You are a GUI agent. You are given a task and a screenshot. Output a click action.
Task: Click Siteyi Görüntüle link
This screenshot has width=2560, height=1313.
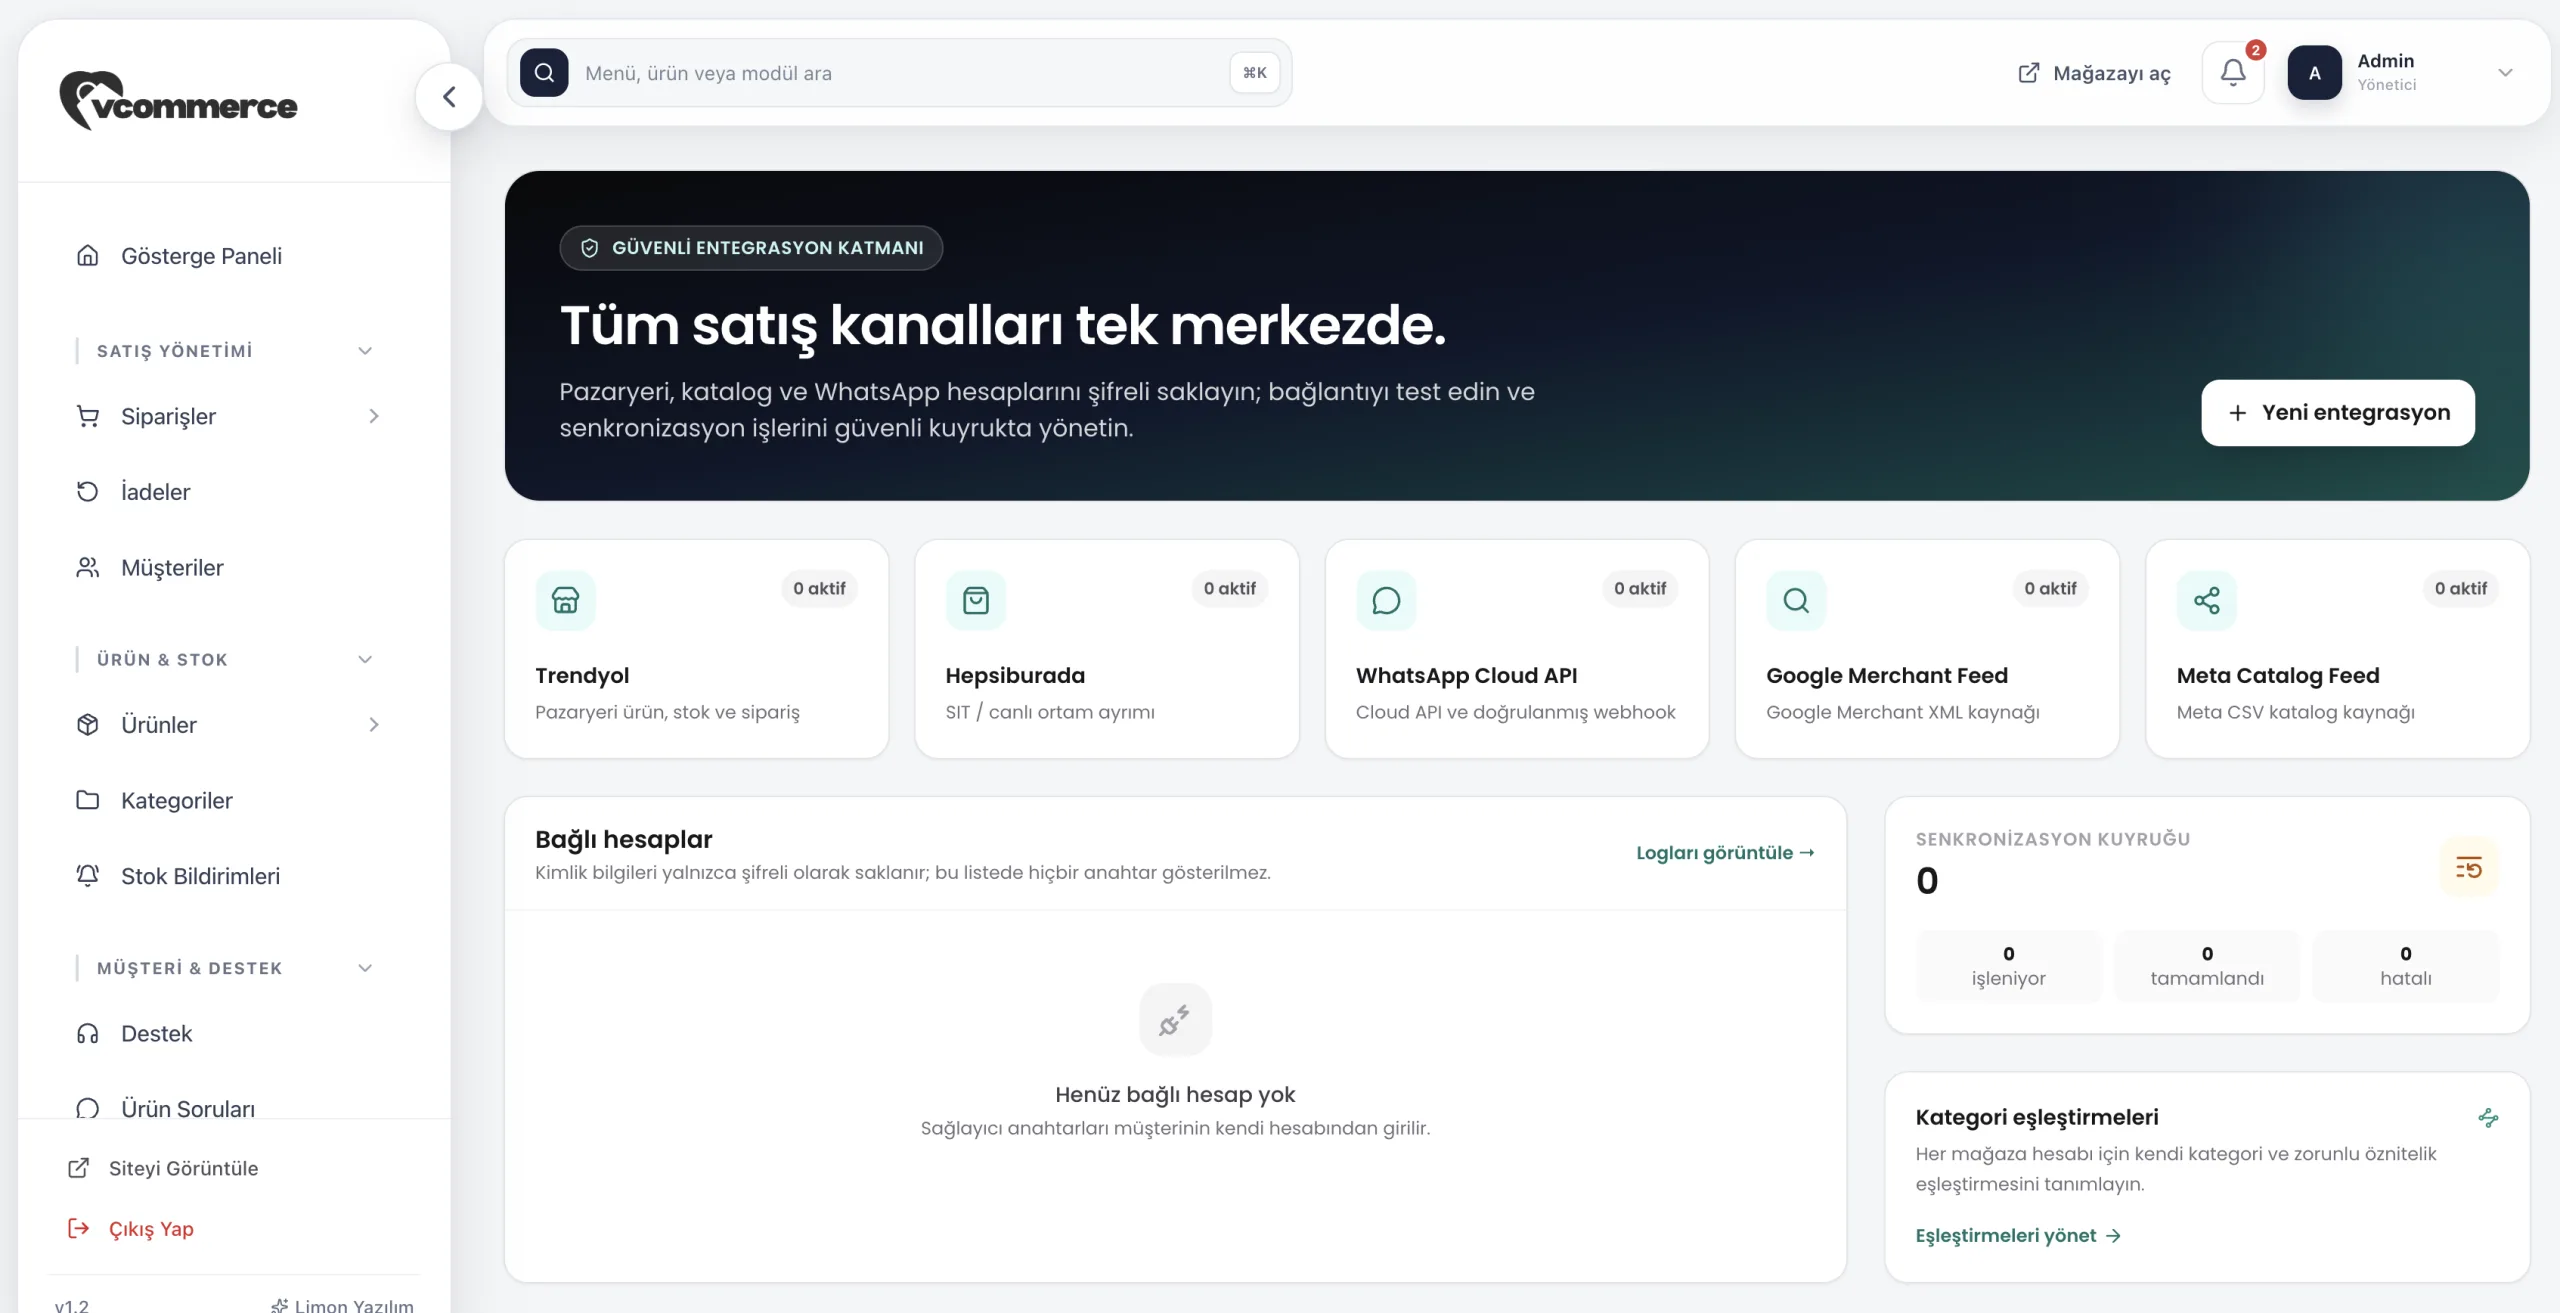click(163, 1168)
